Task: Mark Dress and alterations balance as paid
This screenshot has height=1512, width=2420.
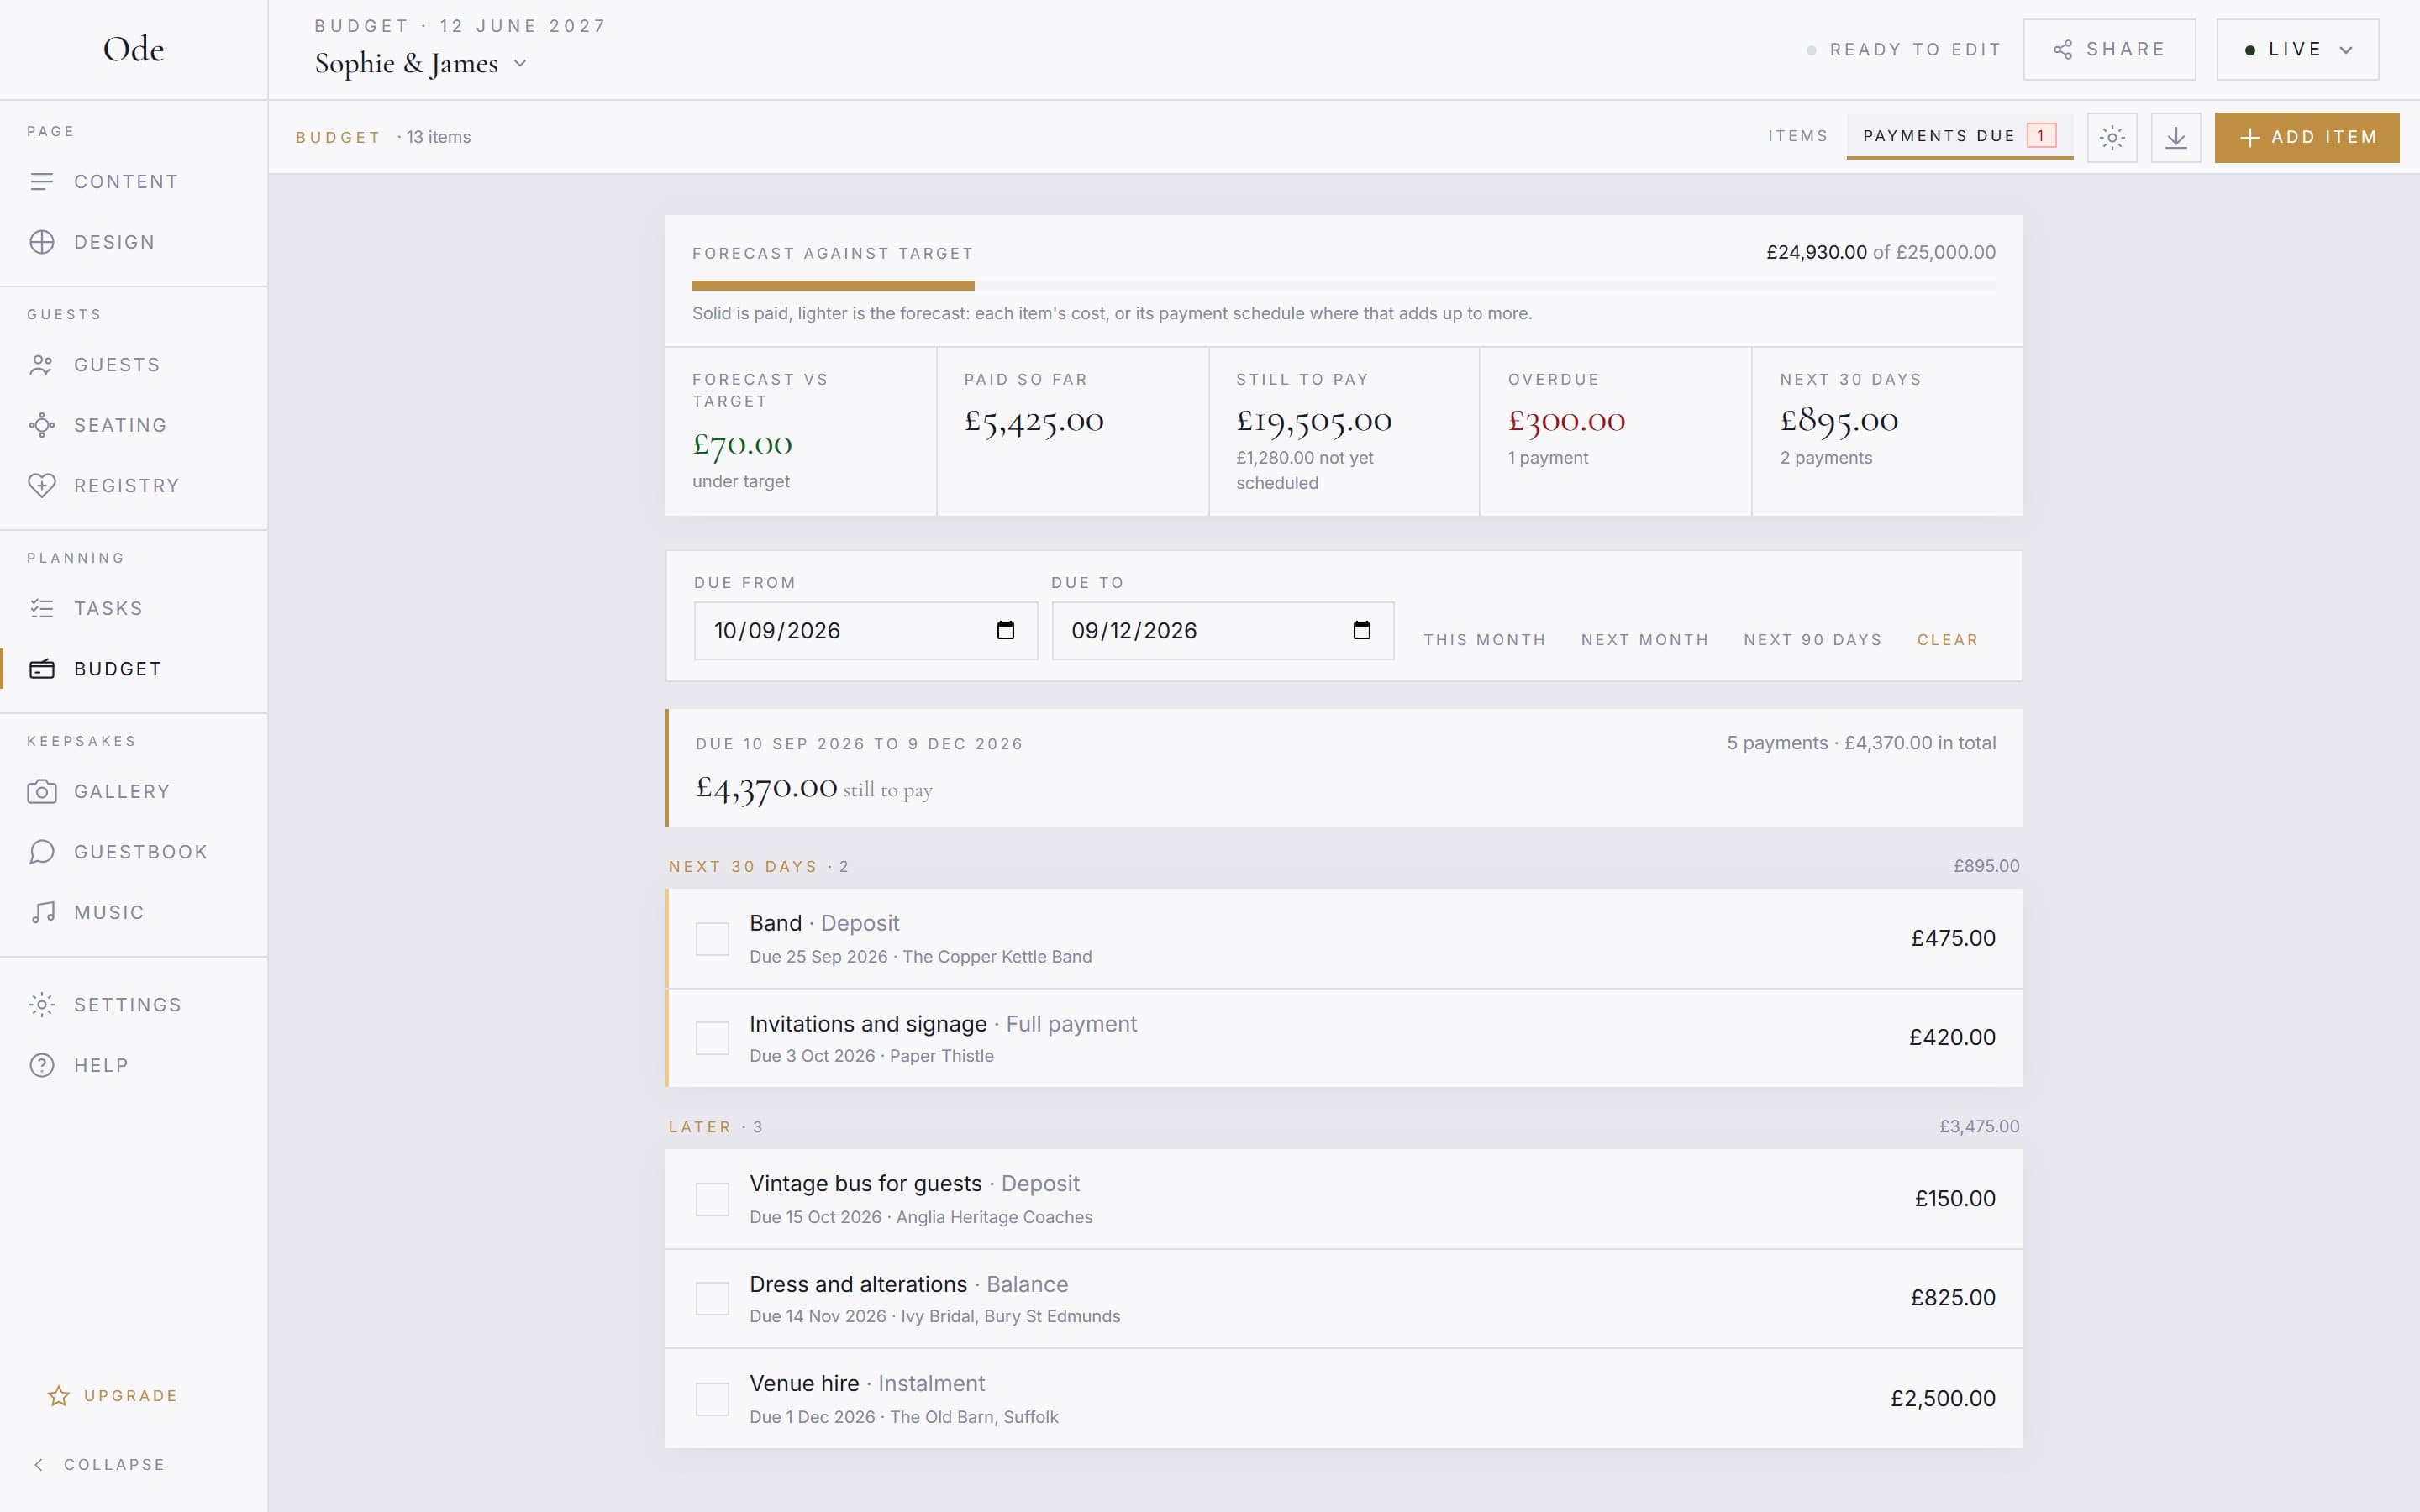Action: (712, 1298)
